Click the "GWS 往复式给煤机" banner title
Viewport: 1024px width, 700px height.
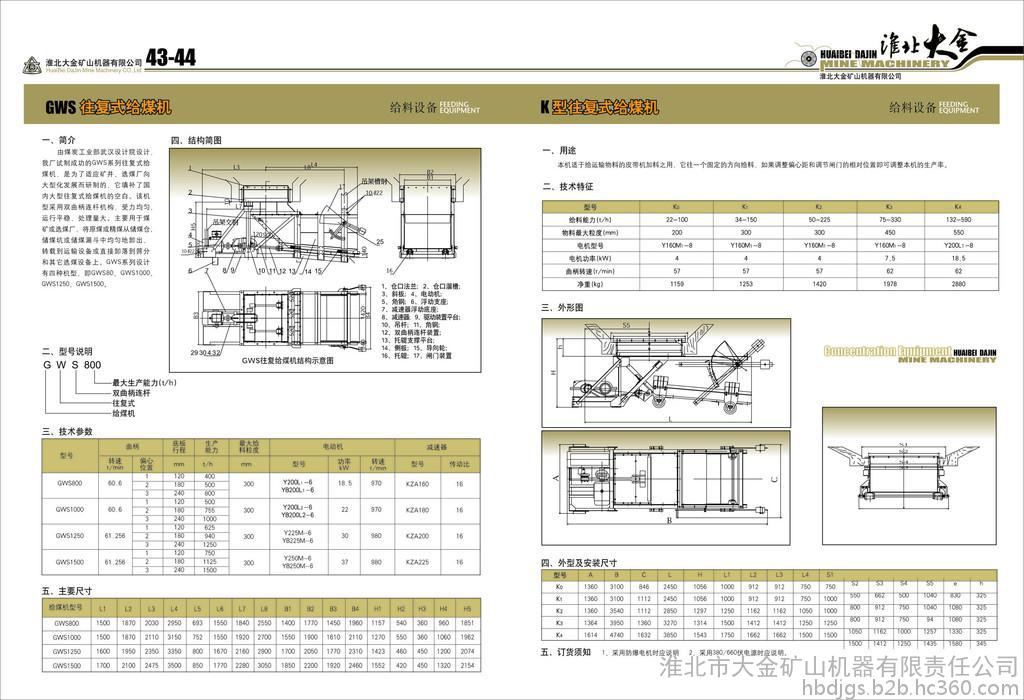[x=108, y=107]
